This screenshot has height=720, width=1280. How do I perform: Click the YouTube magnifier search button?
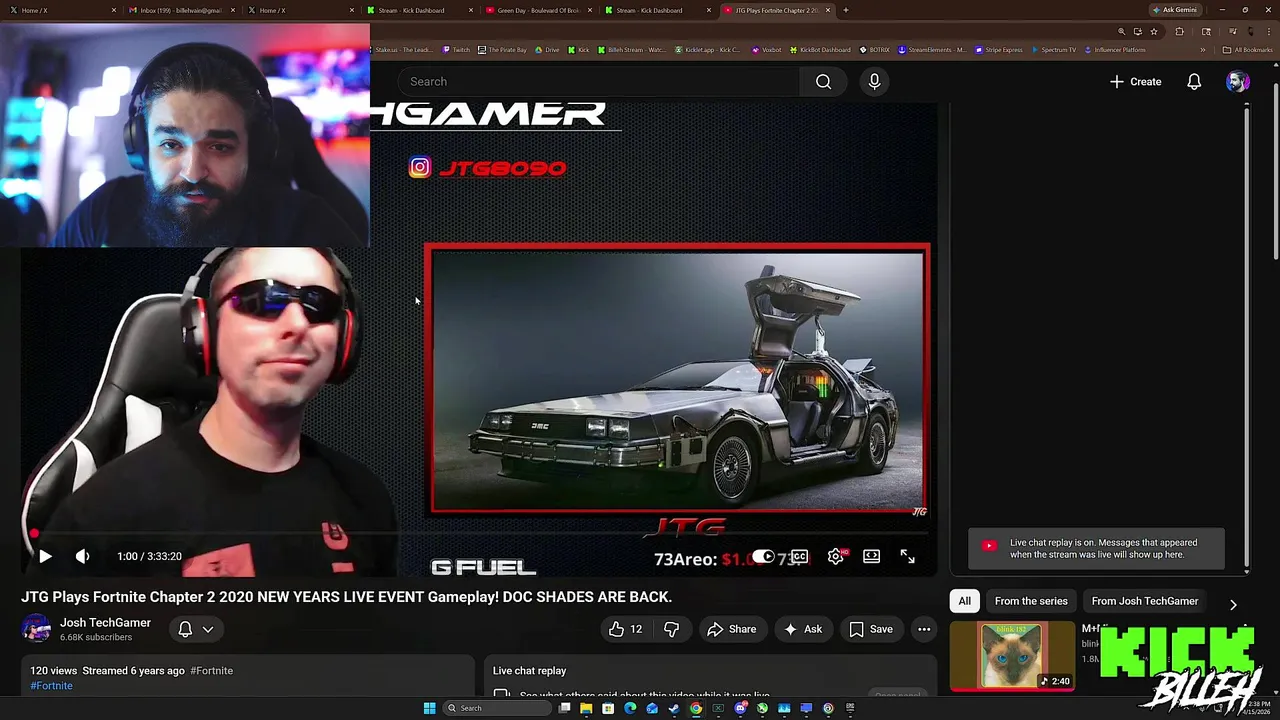tap(823, 82)
